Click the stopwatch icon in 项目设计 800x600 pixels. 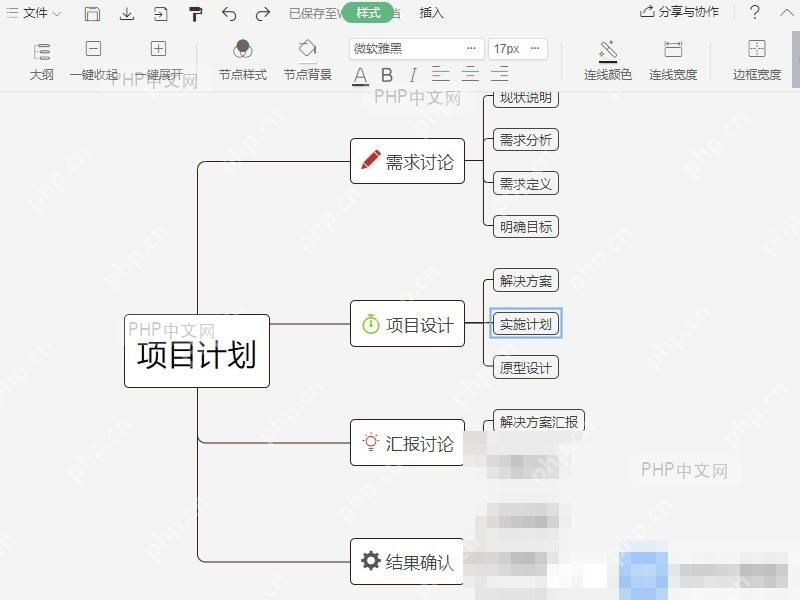tap(370, 324)
